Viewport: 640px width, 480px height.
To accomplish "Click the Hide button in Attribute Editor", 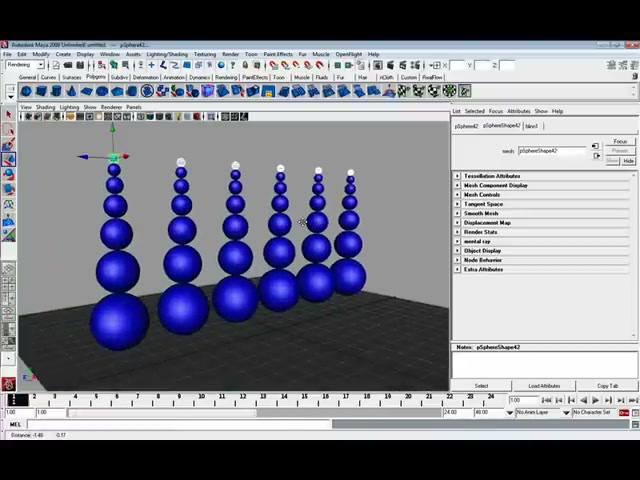I will click(x=629, y=161).
